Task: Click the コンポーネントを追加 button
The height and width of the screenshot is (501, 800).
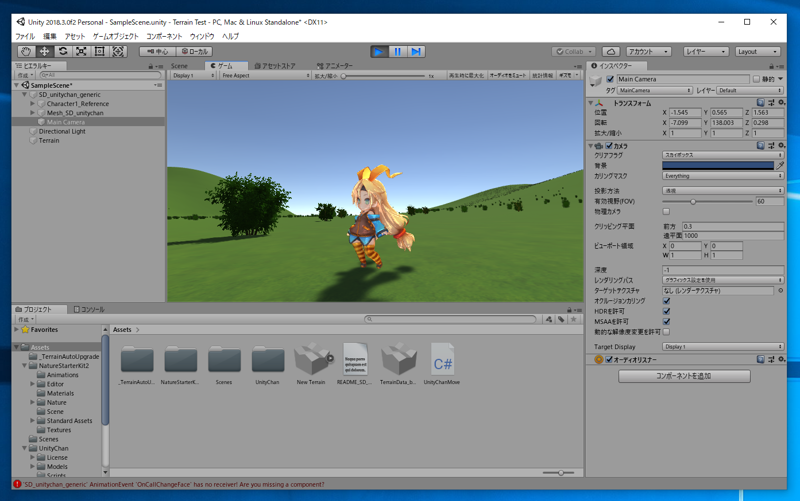Action: tap(684, 376)
